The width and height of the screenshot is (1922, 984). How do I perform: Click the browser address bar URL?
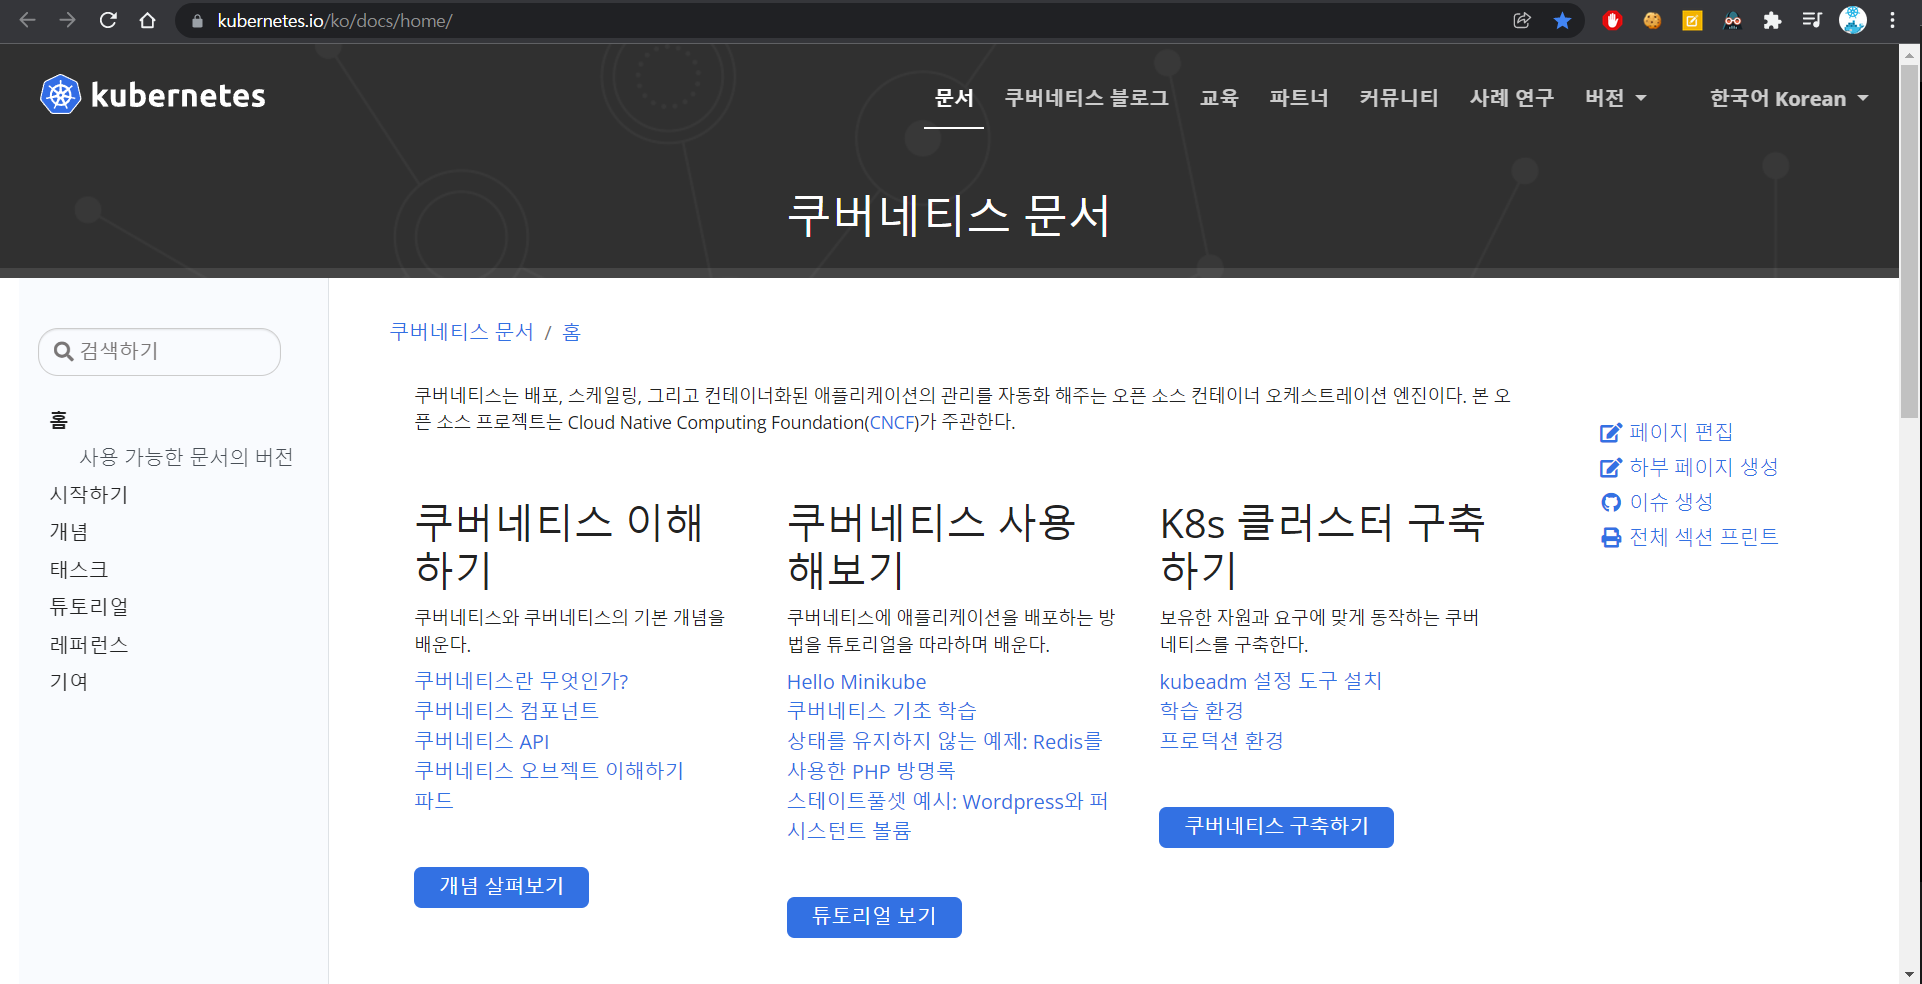pos(334,20)
